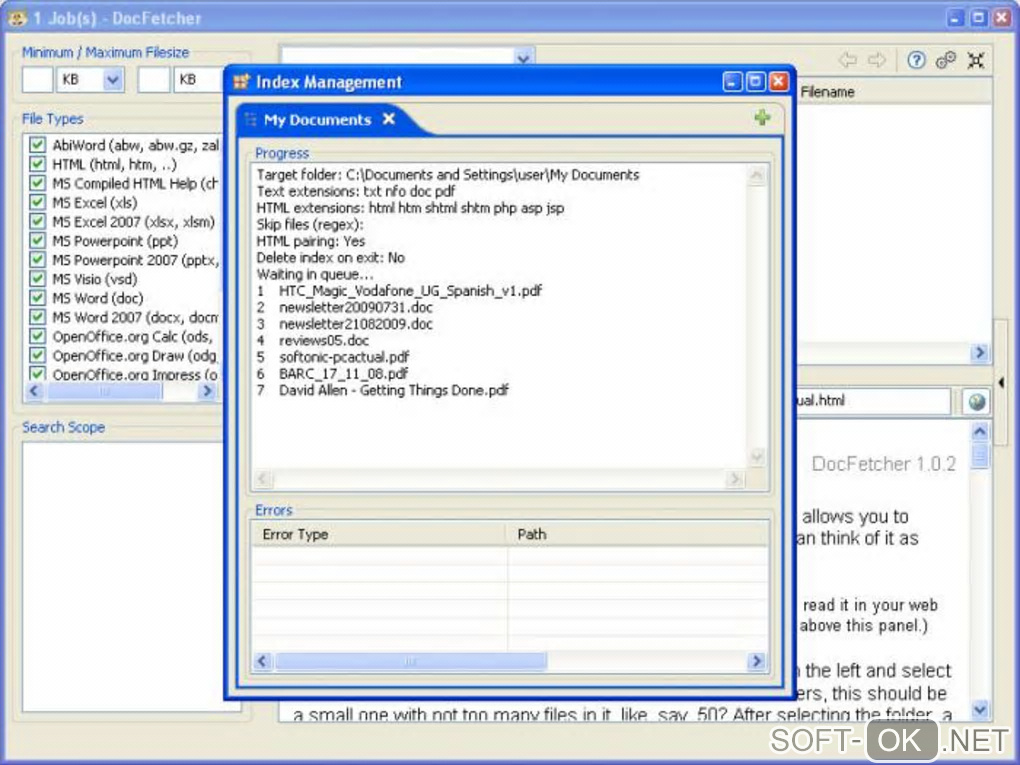
Task: Toggle MS Excel 2007 checkbox
Action: pos(37,221)
